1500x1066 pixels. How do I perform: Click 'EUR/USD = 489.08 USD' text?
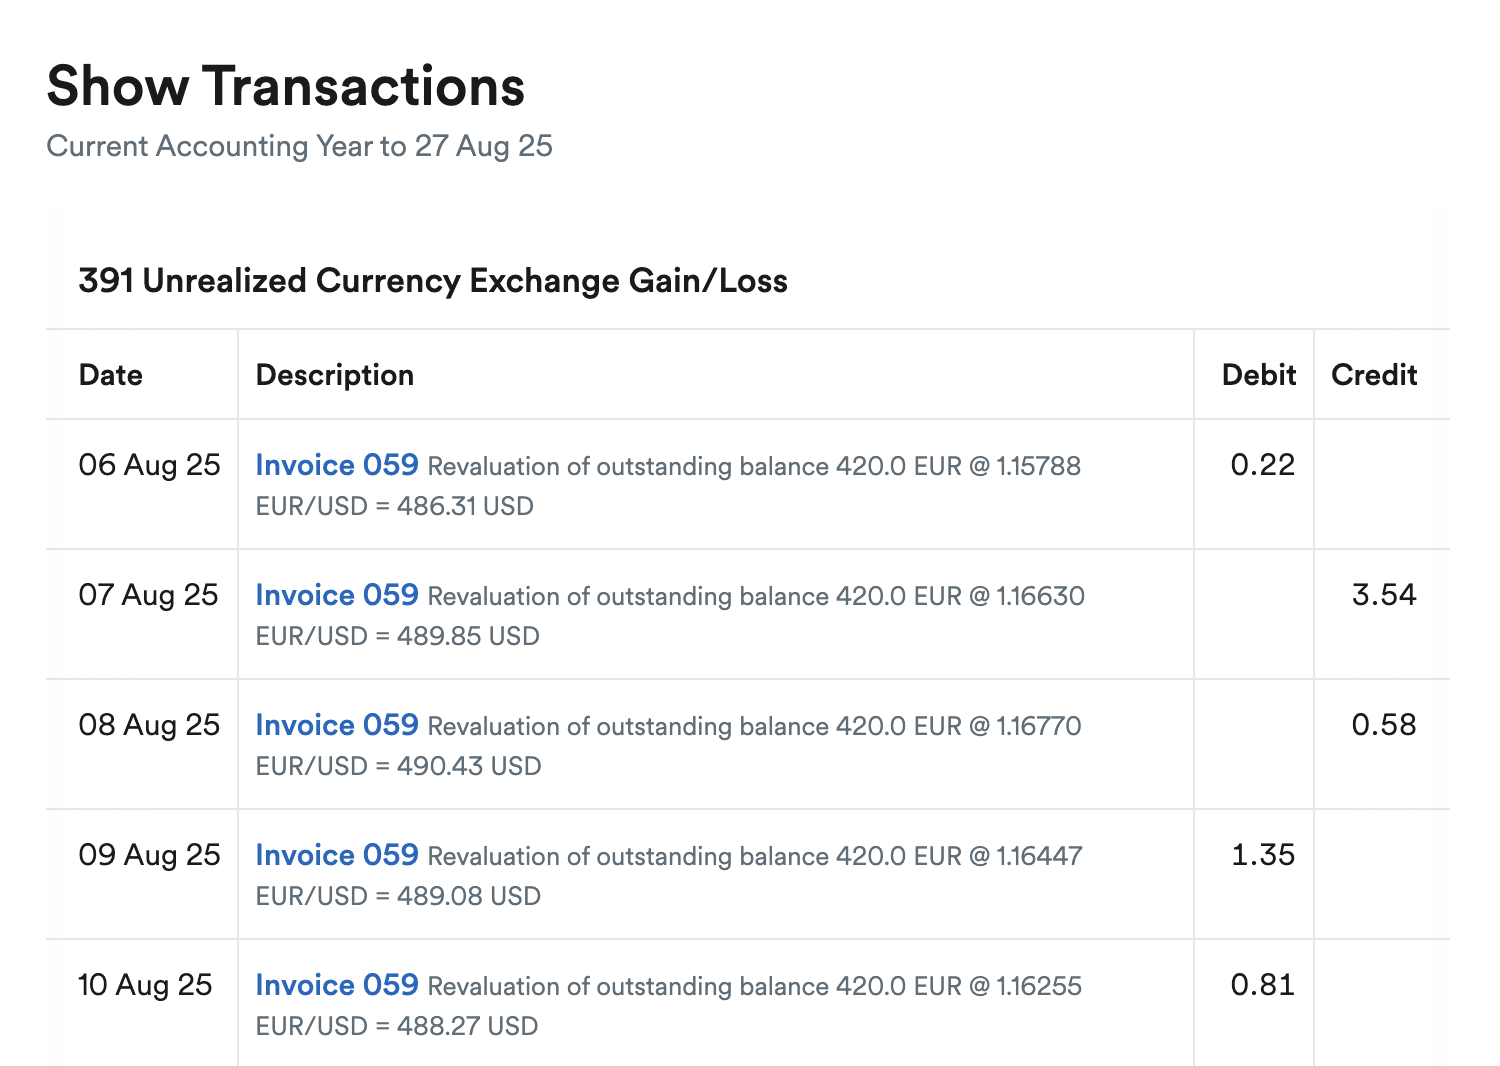click(x=398, y=896)
